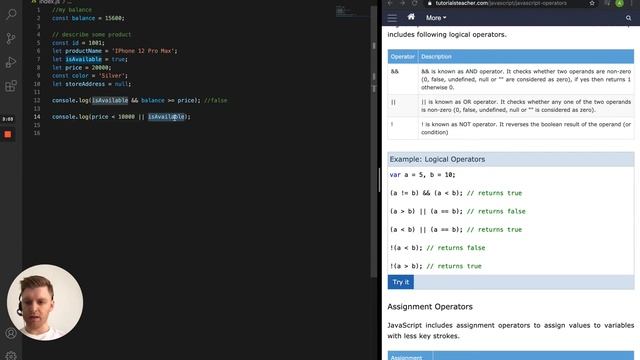Click code line "const color = 'Silver';"
640x360 pixels.
tap(90, 76)
